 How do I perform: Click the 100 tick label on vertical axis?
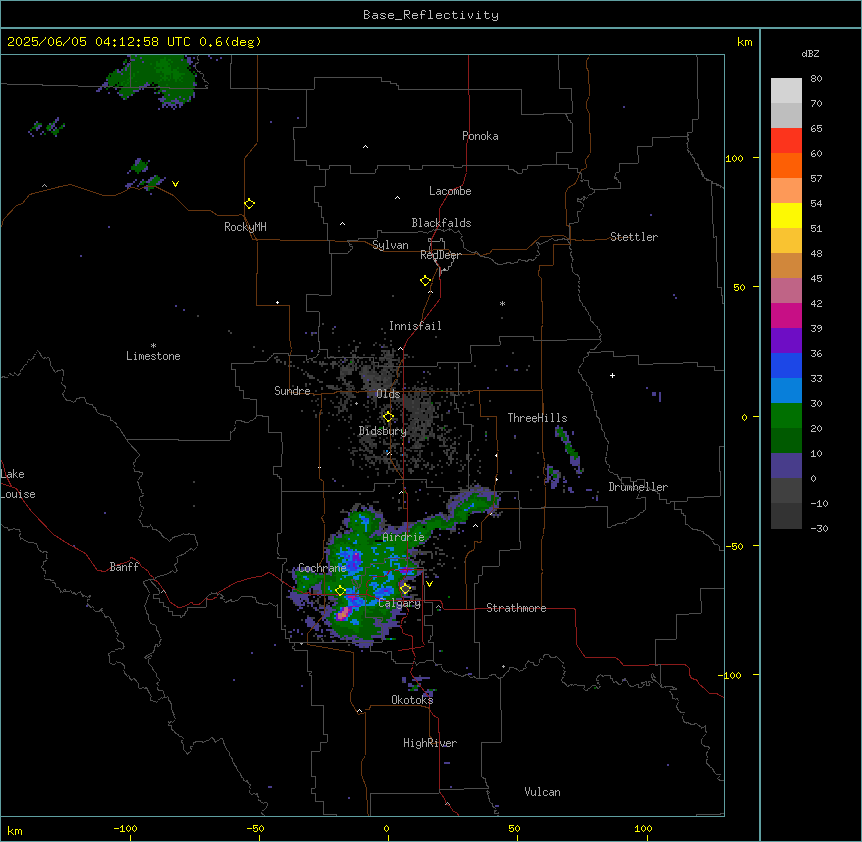tap(734, 158)
